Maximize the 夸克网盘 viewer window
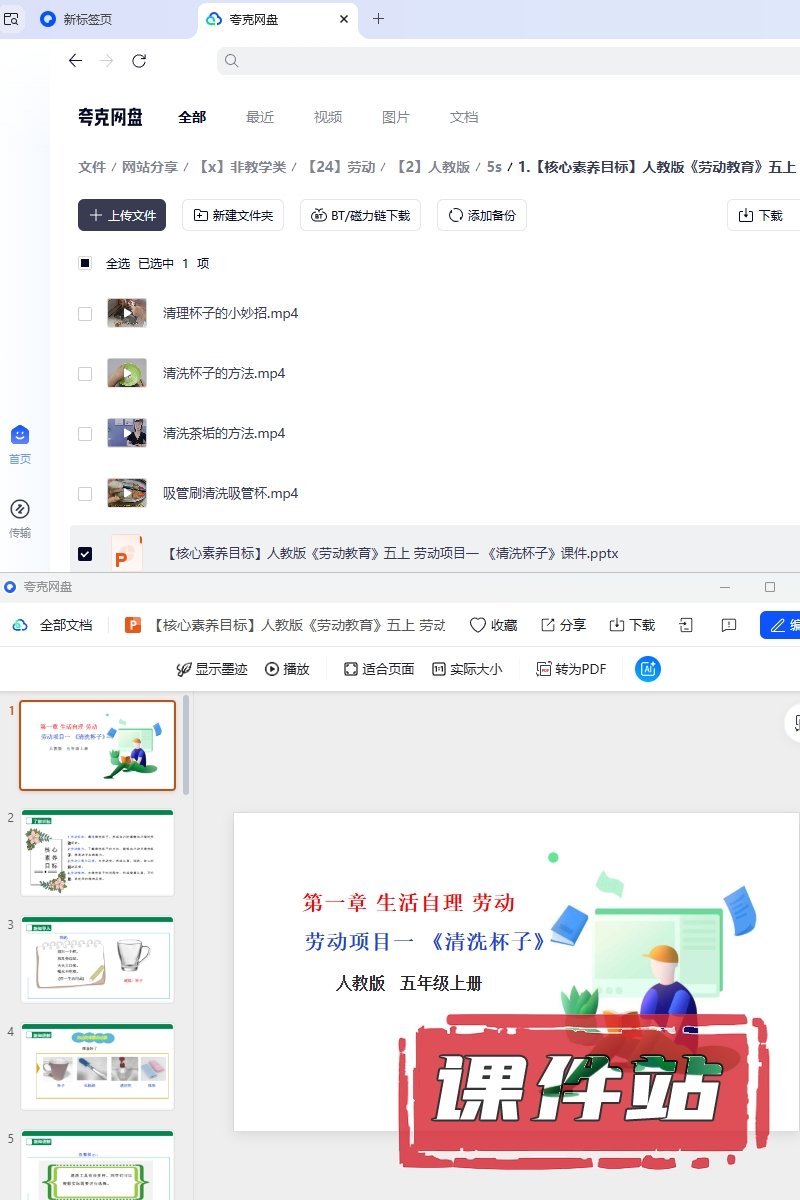This screenshot has height=1200, width=800. 770,587
